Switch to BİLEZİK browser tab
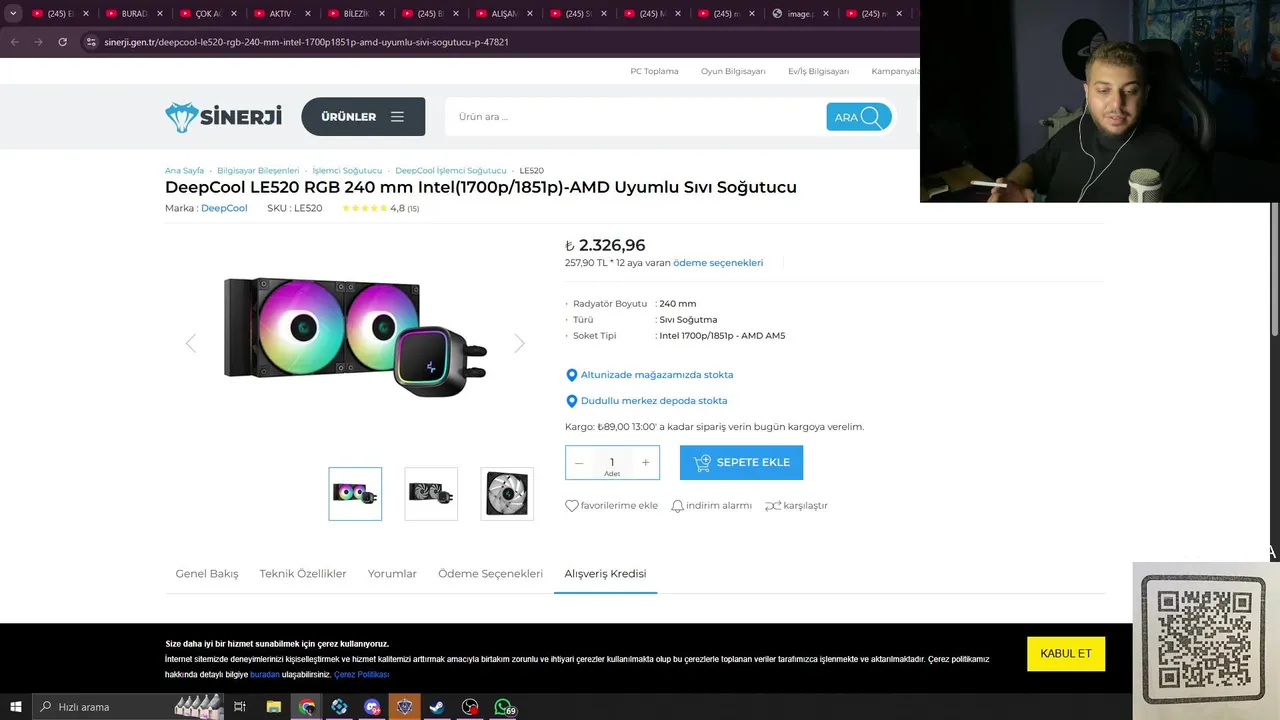This screenshot has height=720, width=1280. [357, 14]
